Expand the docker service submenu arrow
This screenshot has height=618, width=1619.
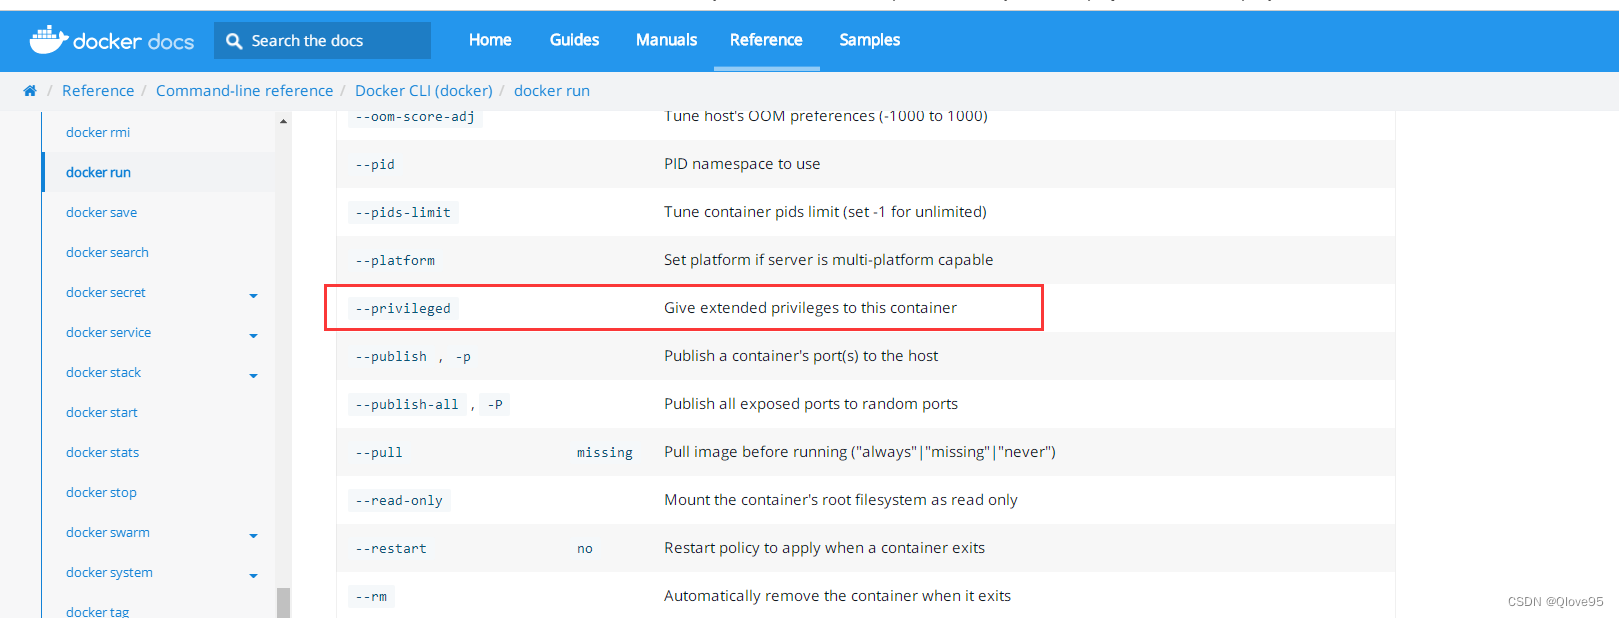[253, 336]
